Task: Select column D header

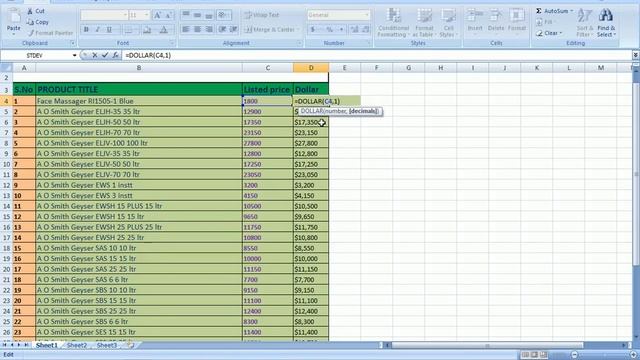Action: (311, 68)
